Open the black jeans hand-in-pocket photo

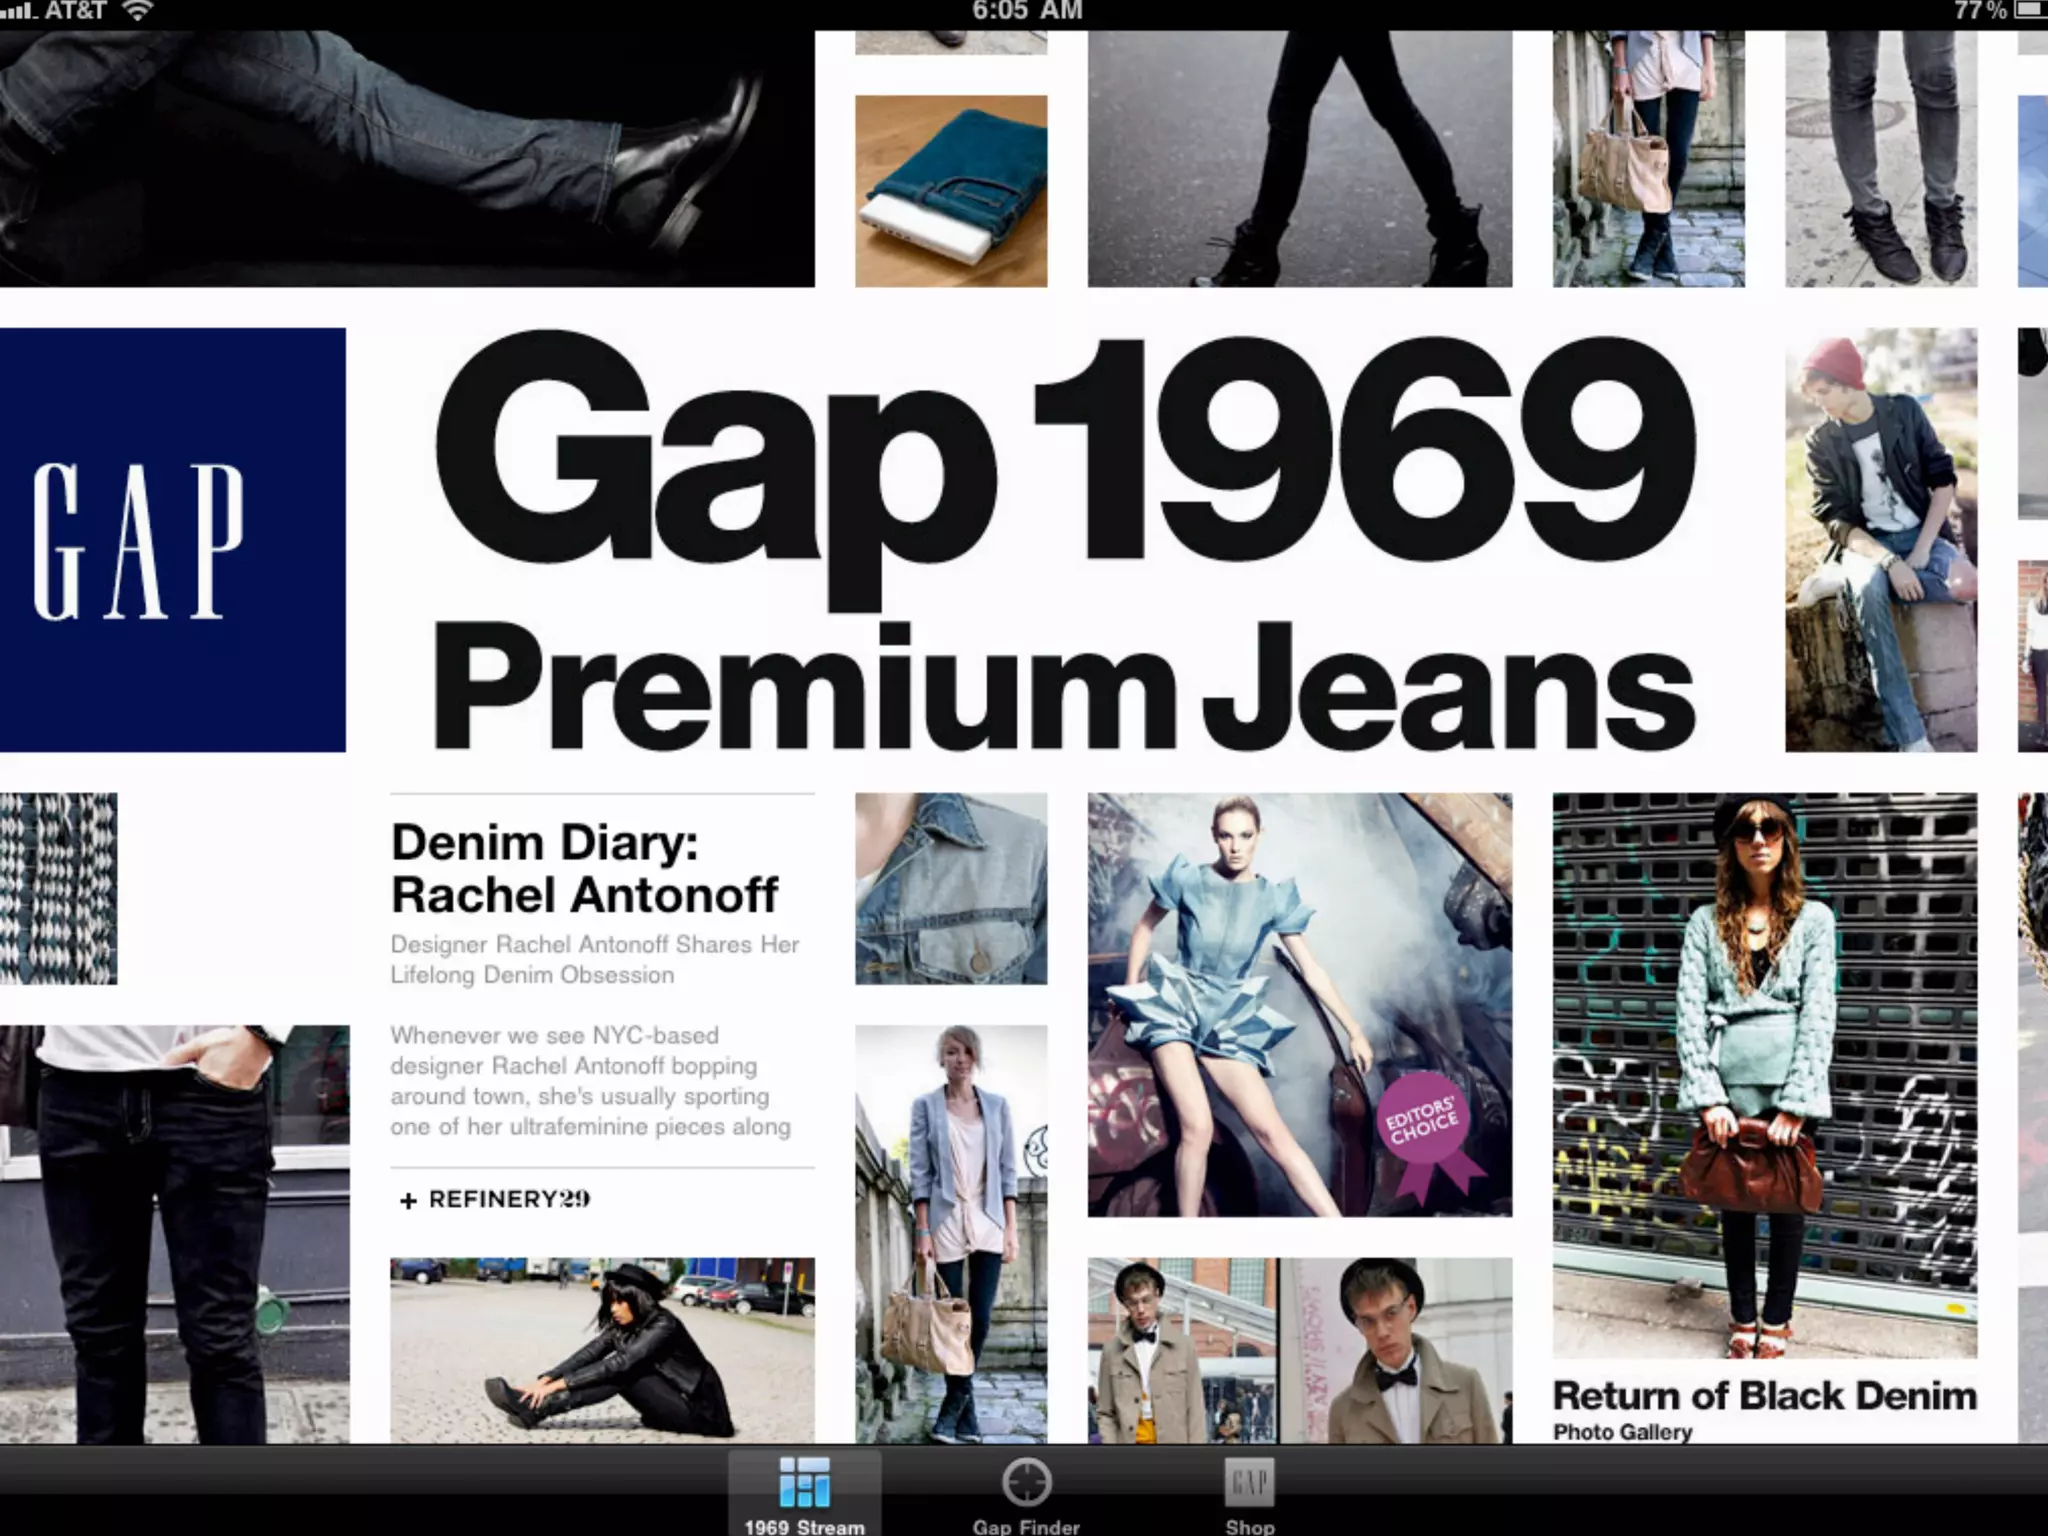point(174,1234)
